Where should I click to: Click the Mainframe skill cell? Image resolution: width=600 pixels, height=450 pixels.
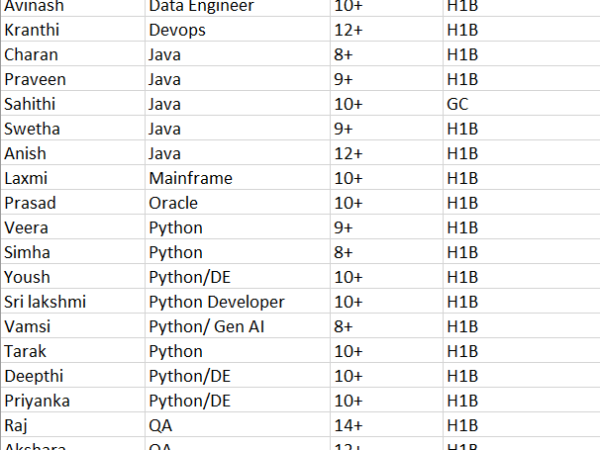point(190,178)
